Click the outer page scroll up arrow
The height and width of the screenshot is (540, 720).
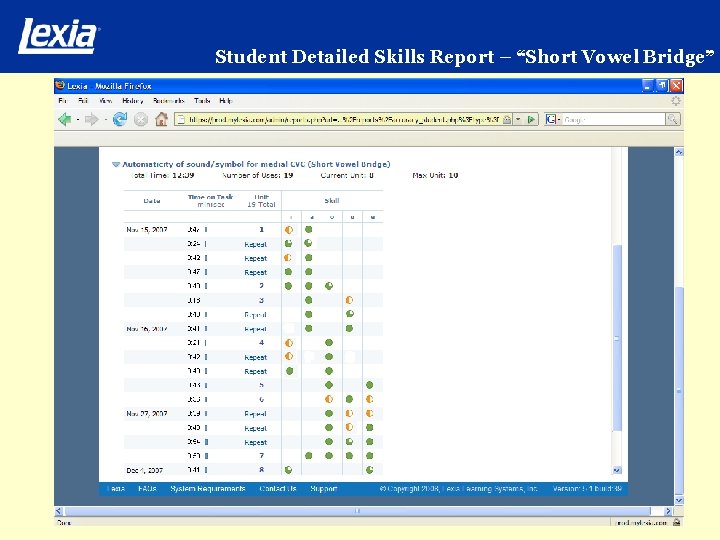(679, 152)
